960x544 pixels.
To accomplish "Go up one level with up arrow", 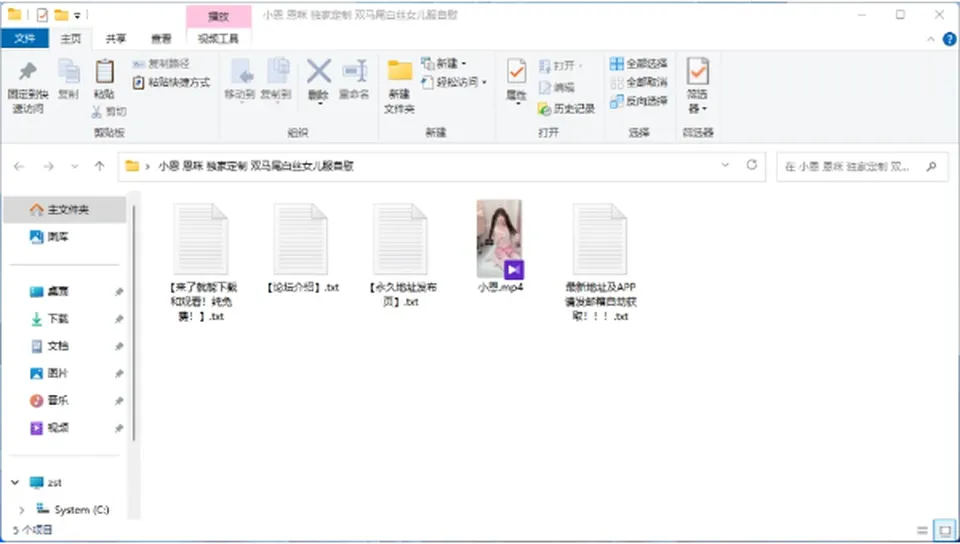I will 99,166.
